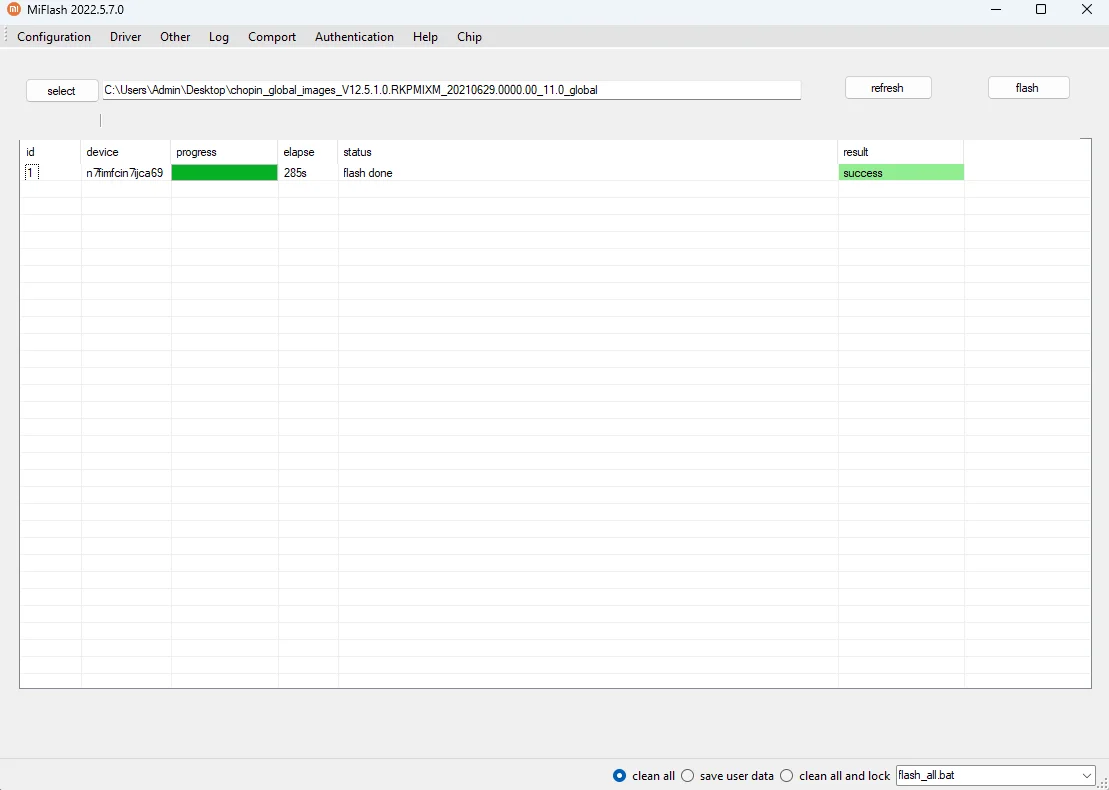The image size is (1109, 790).
Task: Click the elapse column header
Action: (x=308, y=152)
